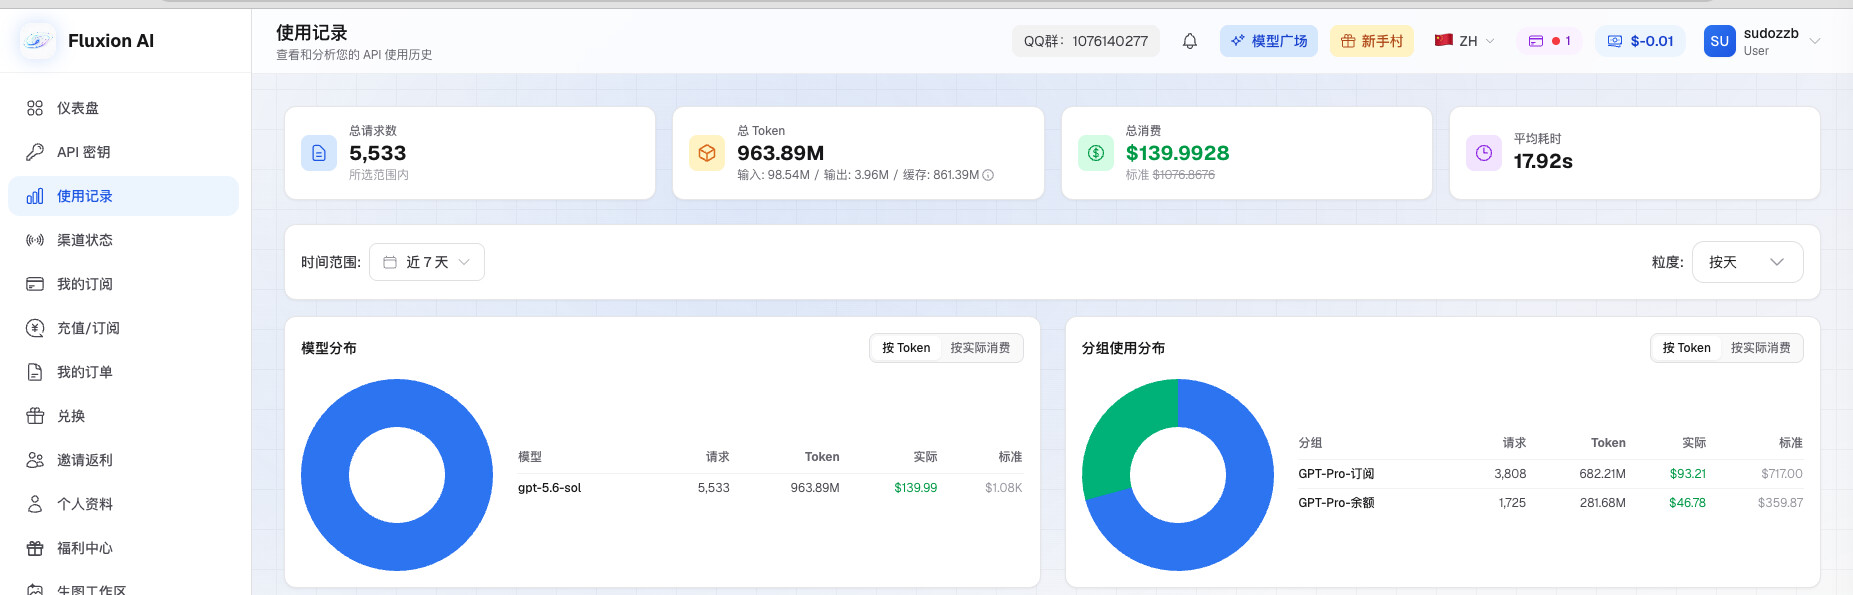Click the subscription card badge showing 1
Viewport: 1853px width, 595px height.
click(1549, 41)
